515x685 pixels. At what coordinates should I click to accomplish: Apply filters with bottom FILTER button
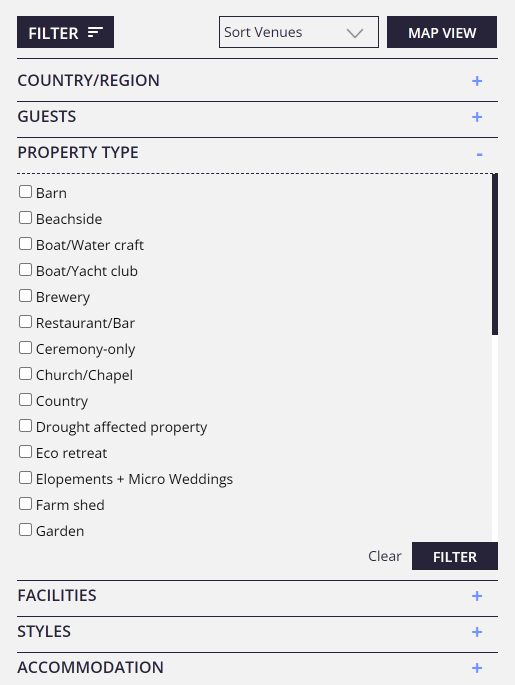coord(455,556)
